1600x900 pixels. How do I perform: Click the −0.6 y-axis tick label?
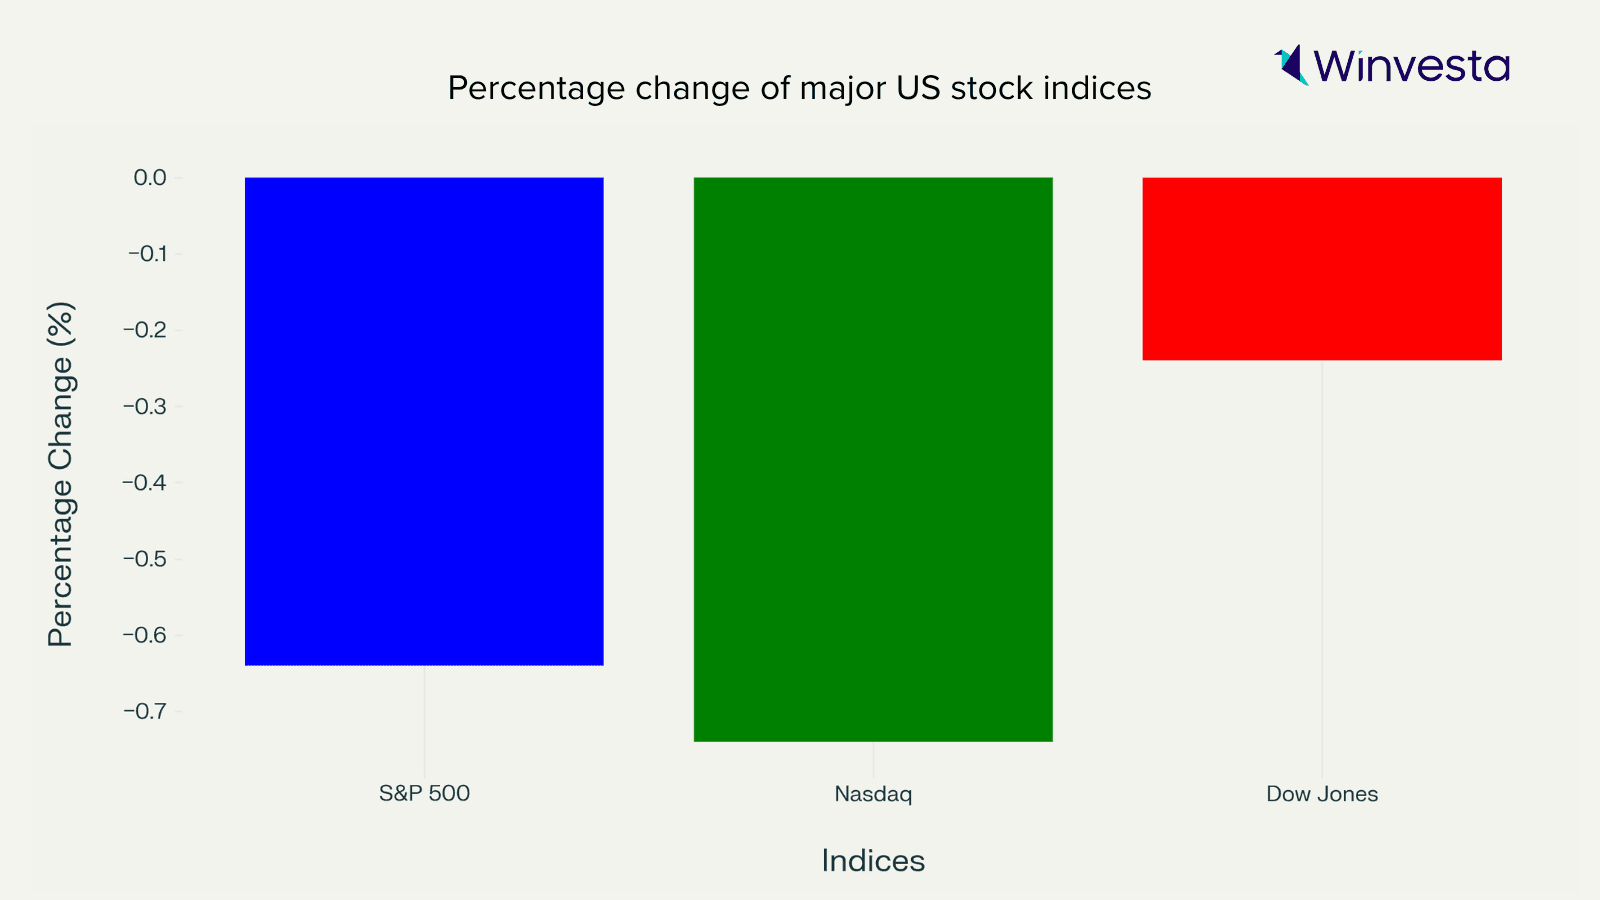click(147, 635)
